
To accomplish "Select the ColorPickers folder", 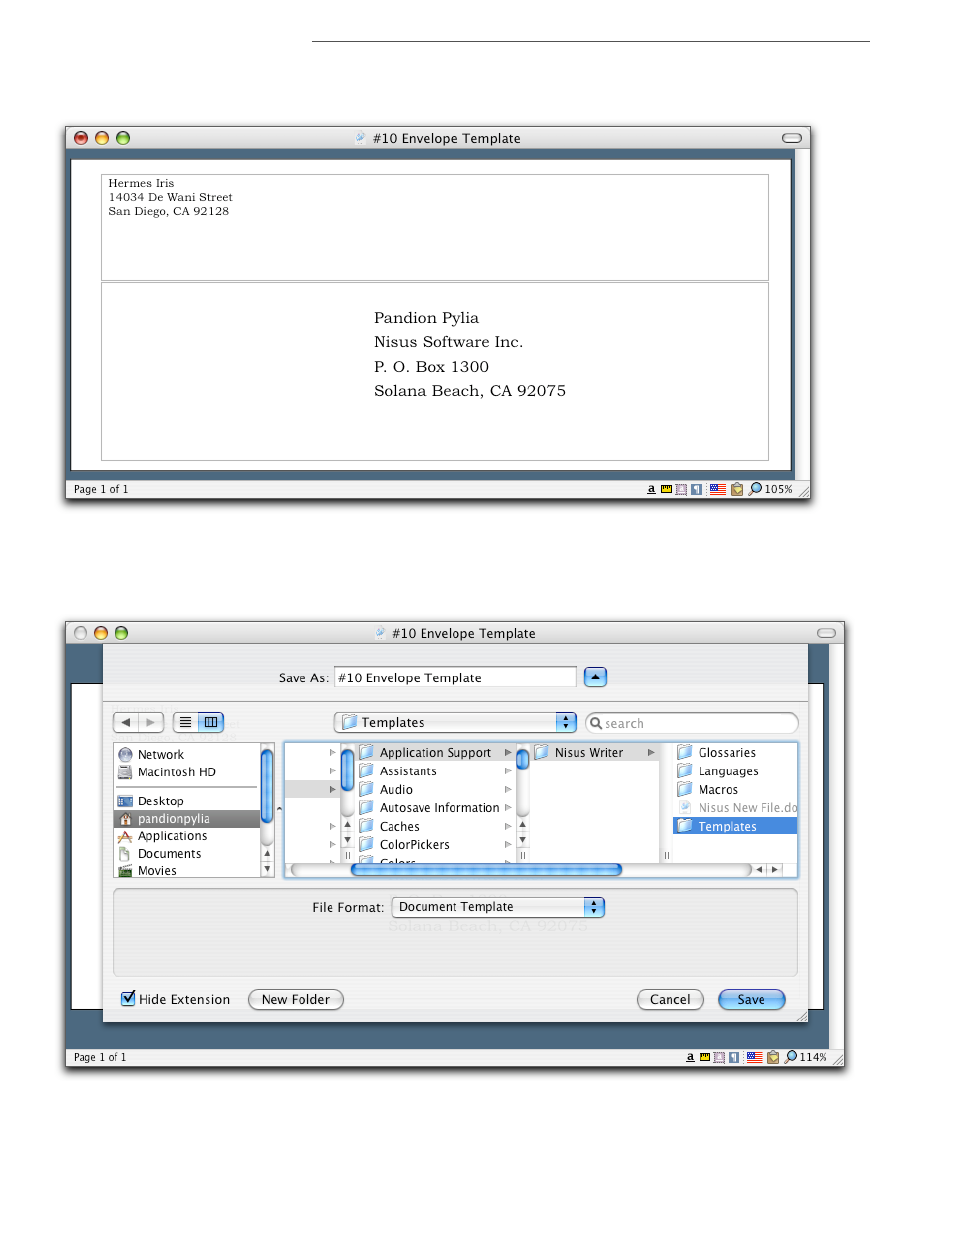I will tap(435, 844).
